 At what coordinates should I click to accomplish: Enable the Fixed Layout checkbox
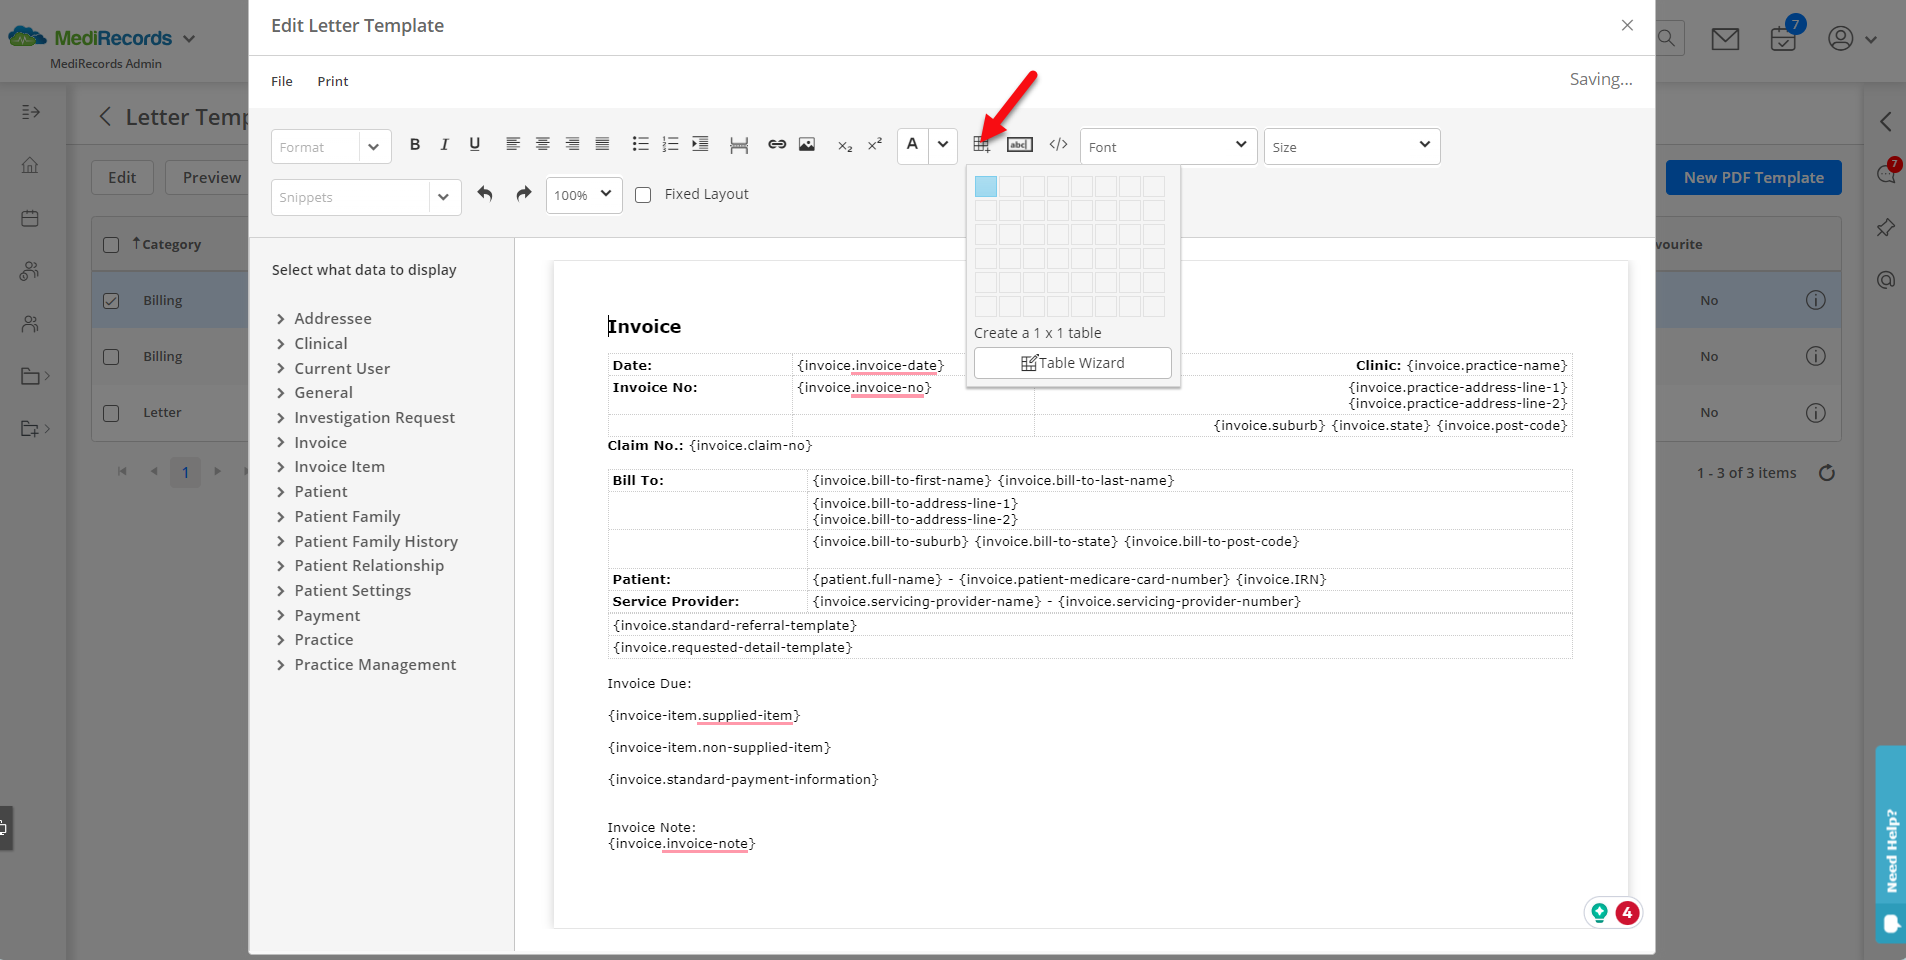(x=643, y=194)
